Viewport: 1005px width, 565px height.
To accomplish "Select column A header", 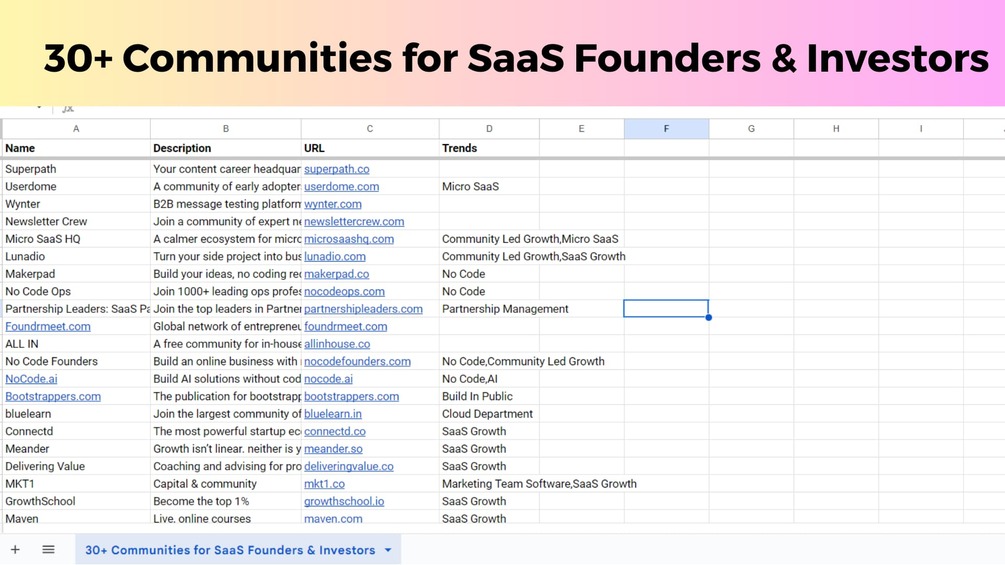I will coord(76,129).
